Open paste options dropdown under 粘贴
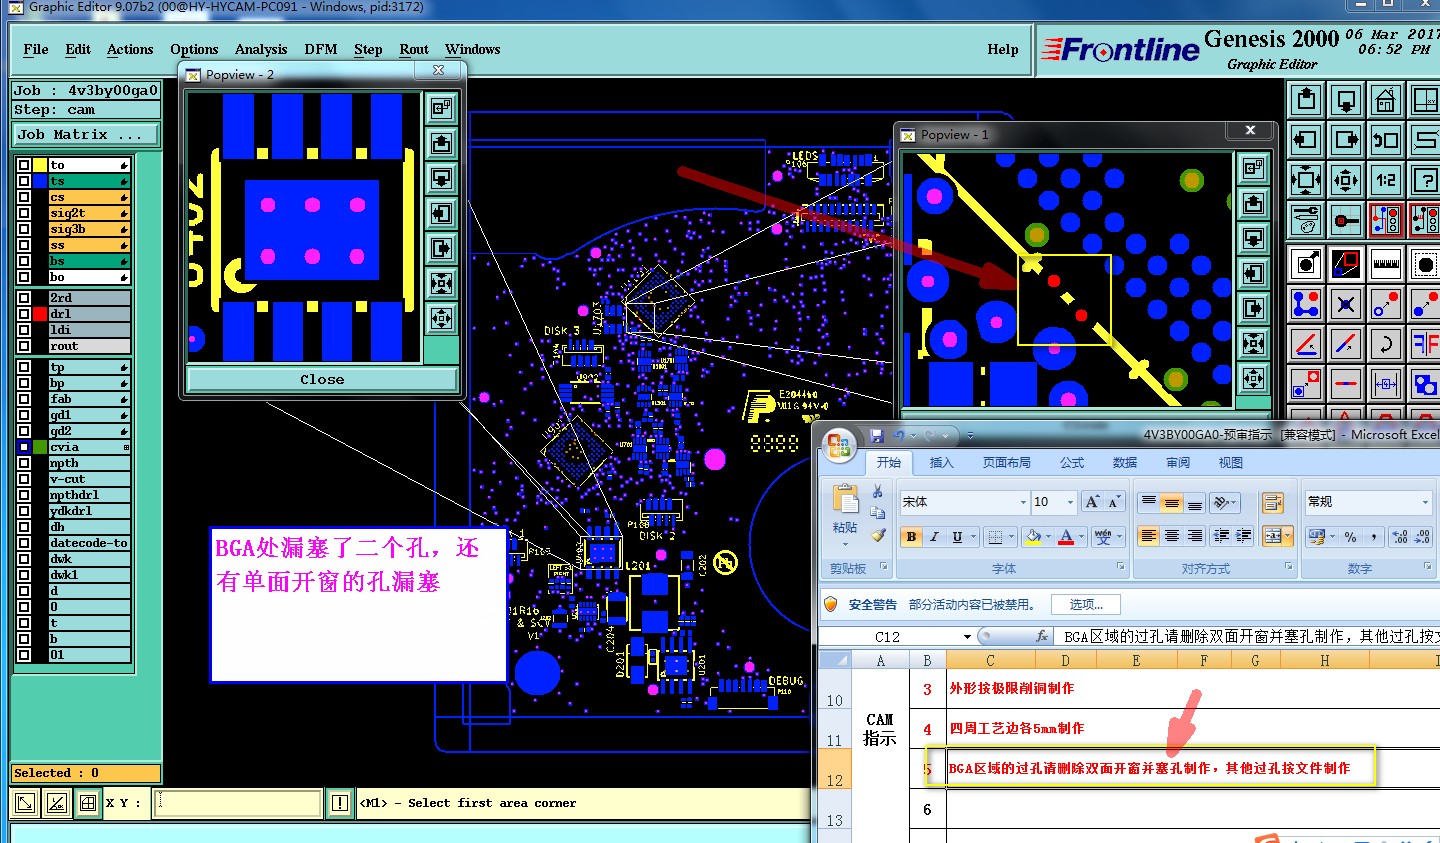The height and width of the screenshot is (843, 1440). (x=845, y=544)
